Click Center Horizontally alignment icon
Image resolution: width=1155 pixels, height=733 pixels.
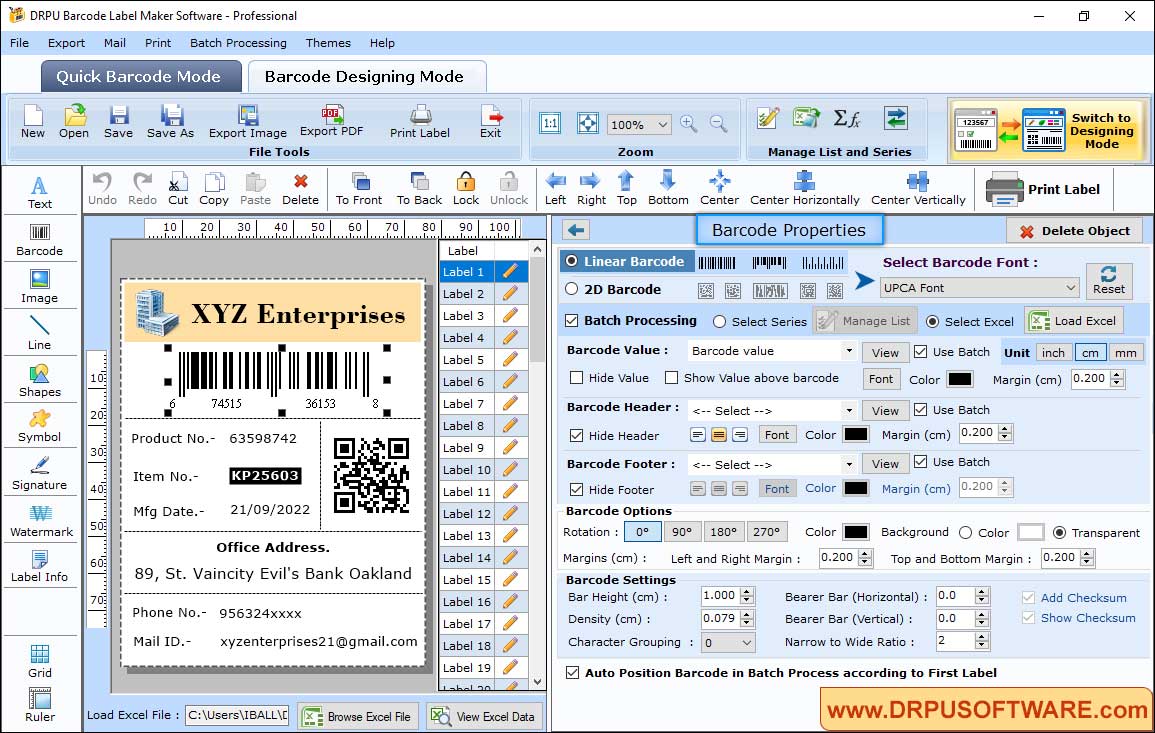point(804,189)
